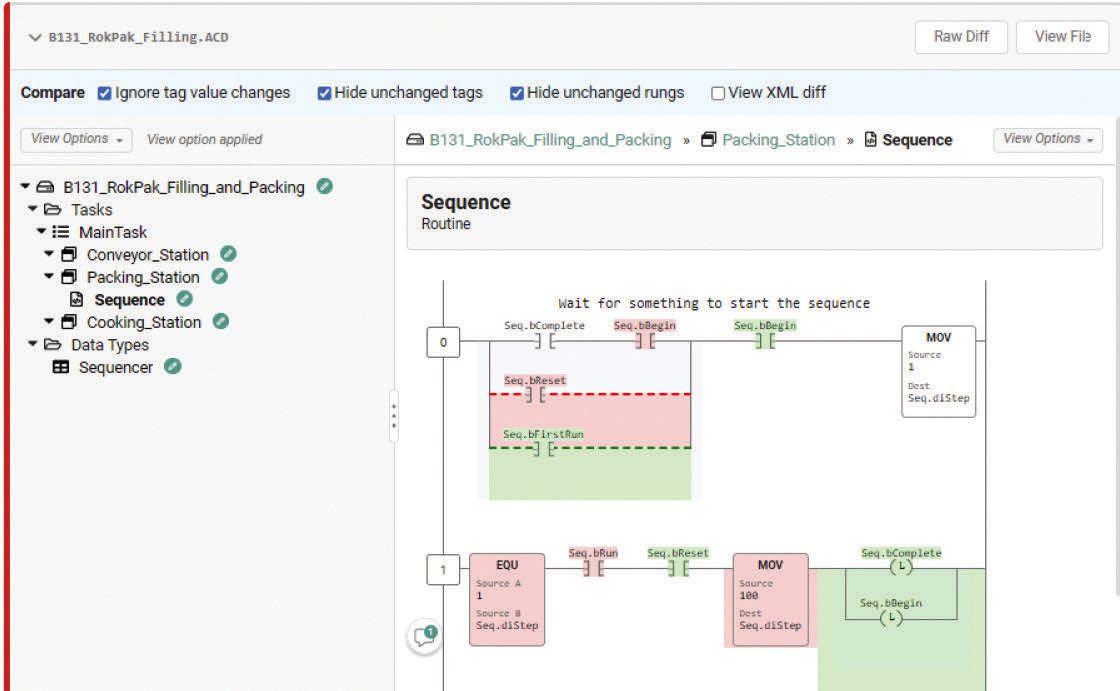Click the rung 0 number box
Viewport: 1120px width, 691px height.
(x=443, y=344)
